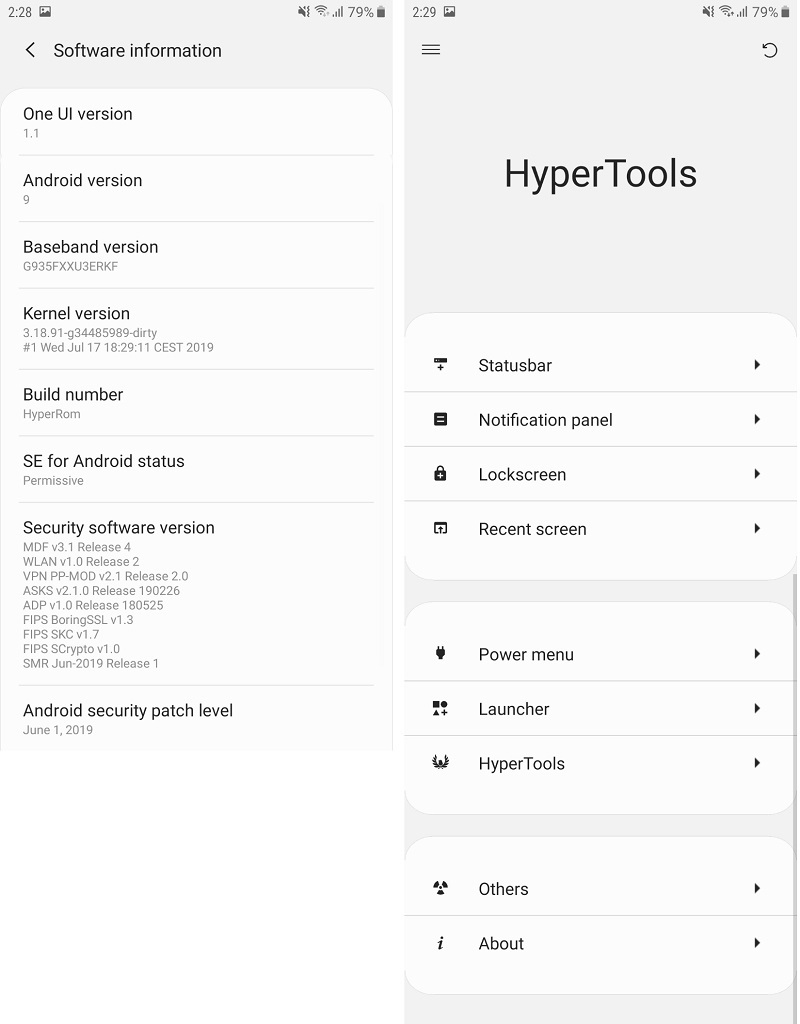Open the Lockscreen entry
This screenshot has height=1024, width=800.
600,473
